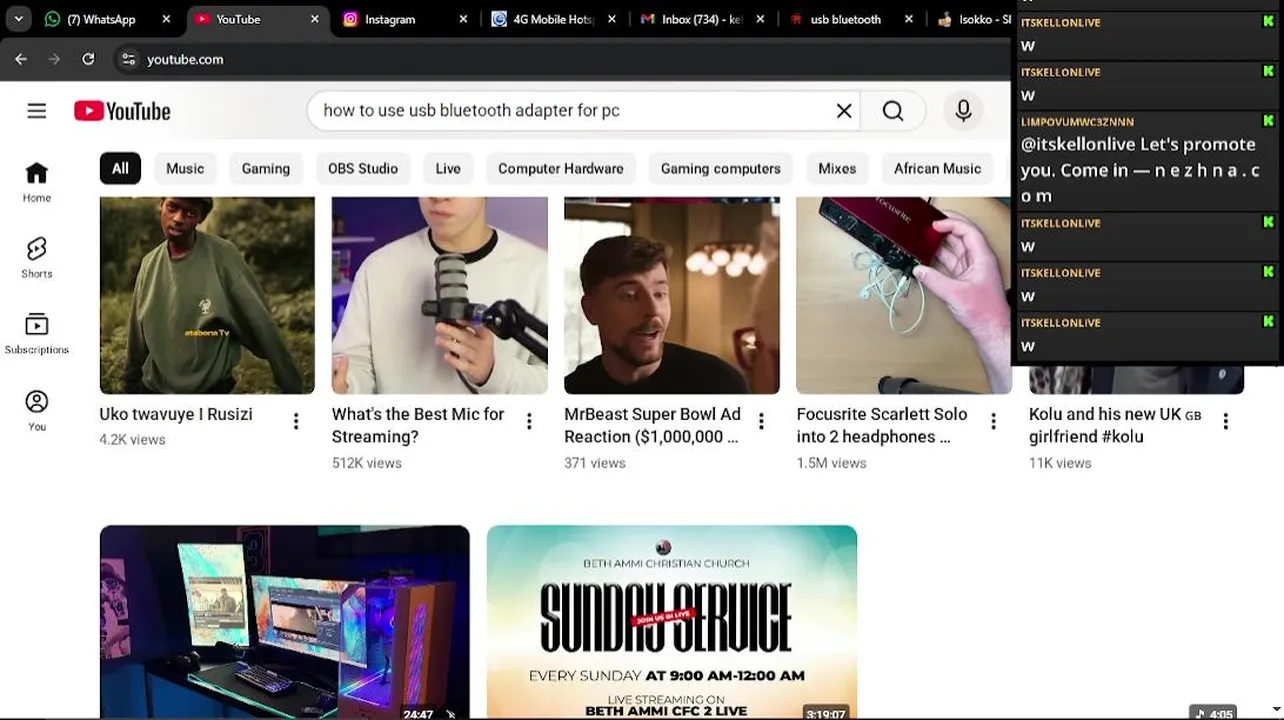This screenshot has width=1284, height=720.
Task: Click the magnifier search button
Action: tap(893, 111)
